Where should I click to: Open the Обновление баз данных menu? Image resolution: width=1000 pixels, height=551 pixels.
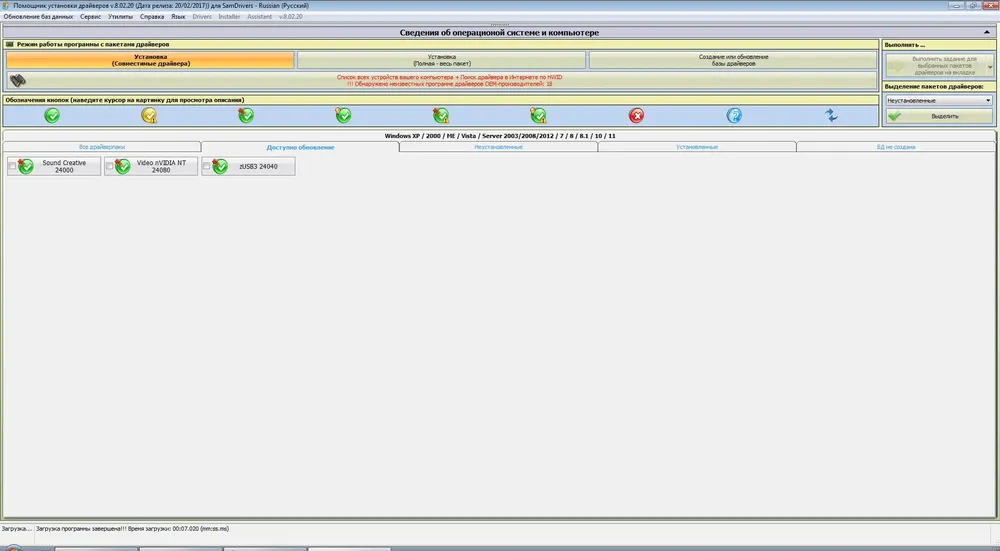[x=38, y=17]
